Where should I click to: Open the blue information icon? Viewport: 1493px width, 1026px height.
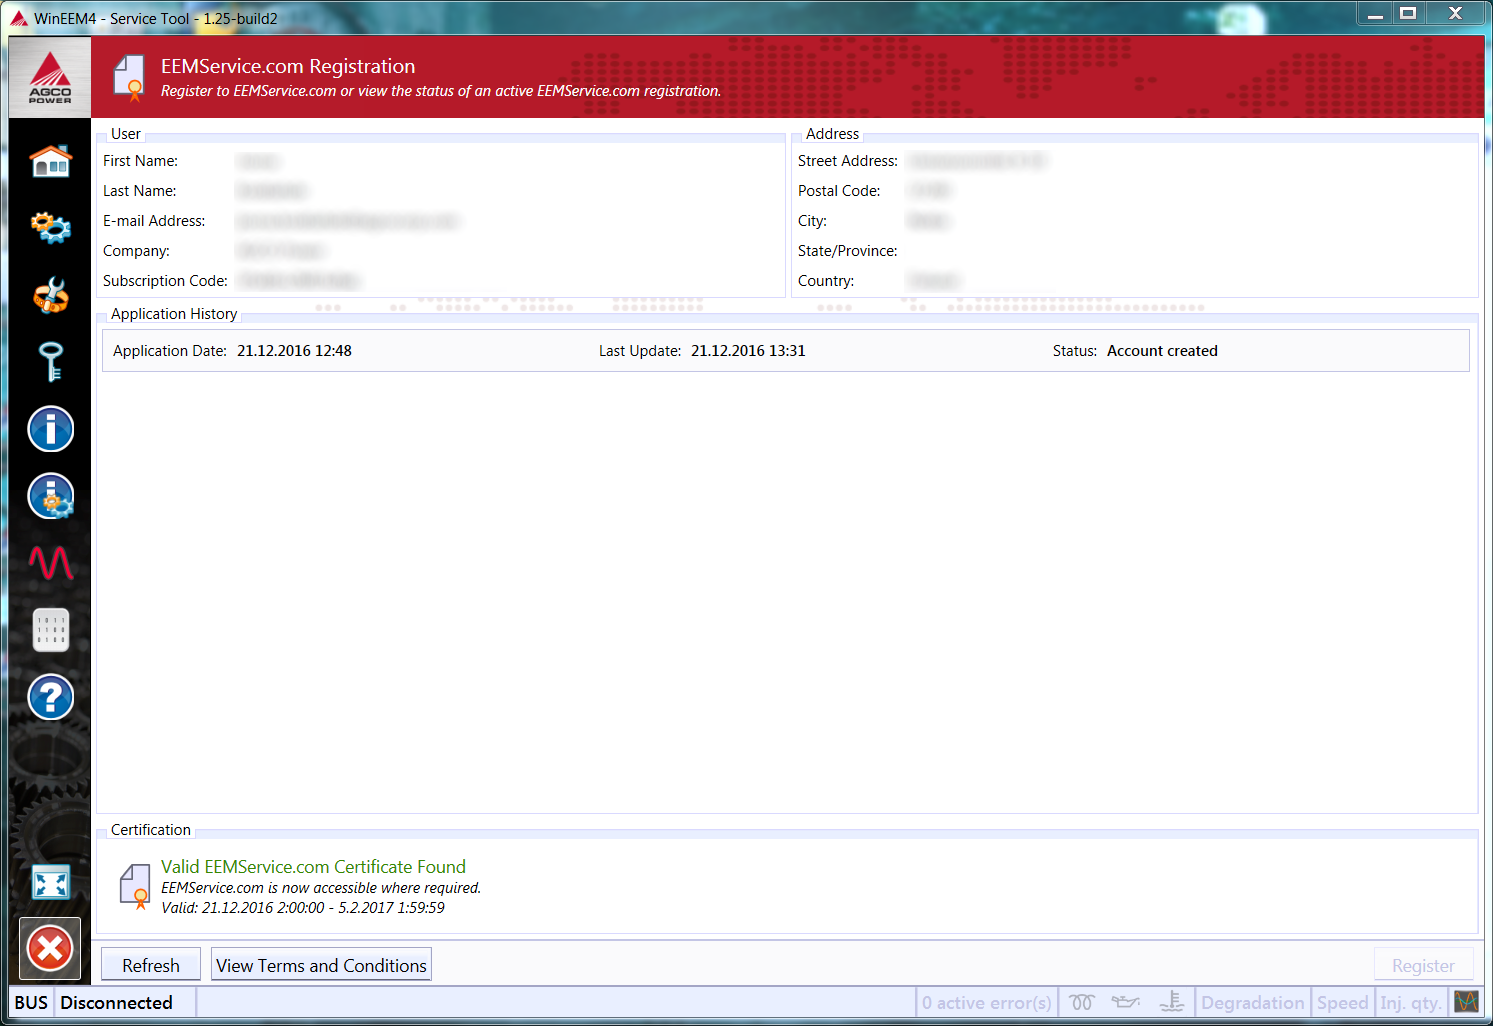point(50,429)
